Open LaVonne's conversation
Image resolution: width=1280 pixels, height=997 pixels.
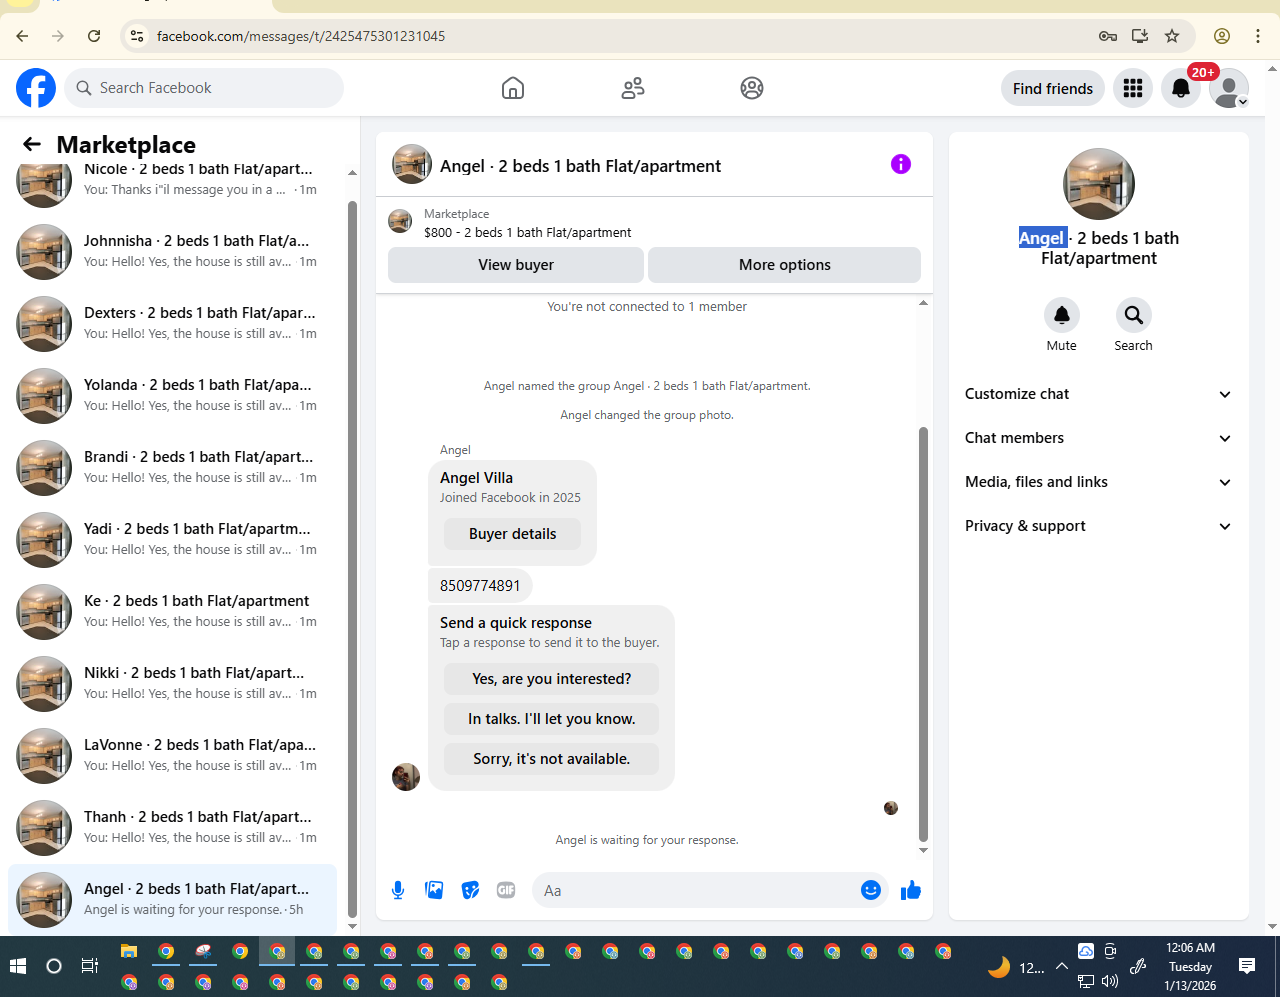pos(172,756)
